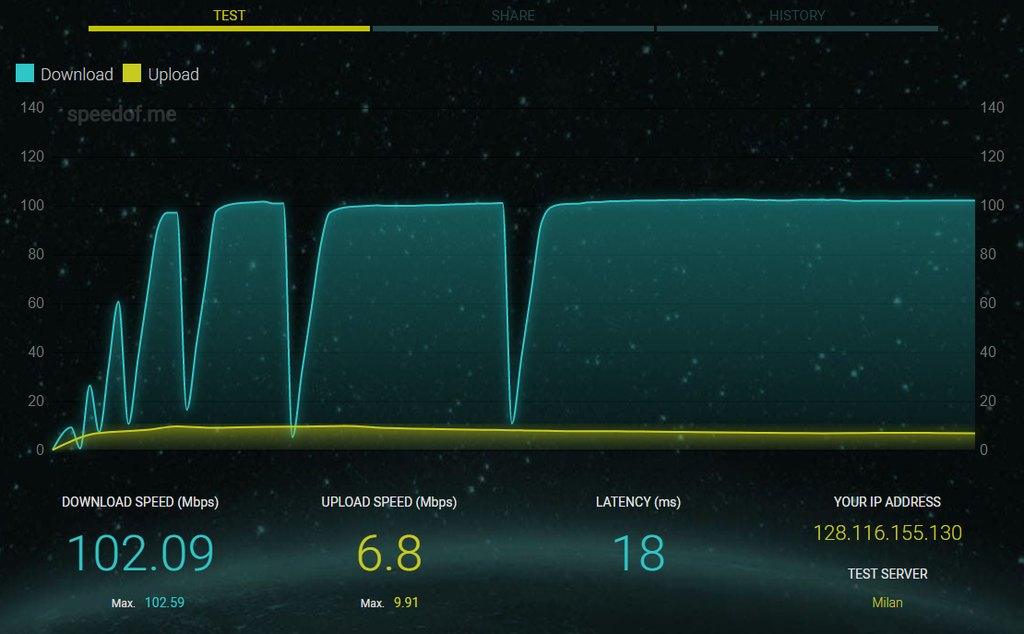This screenshot has width=1024, height=634.
Task: Click the speedof.me watermark on chart
Action: pyautogui.click(x=122, y=114)
